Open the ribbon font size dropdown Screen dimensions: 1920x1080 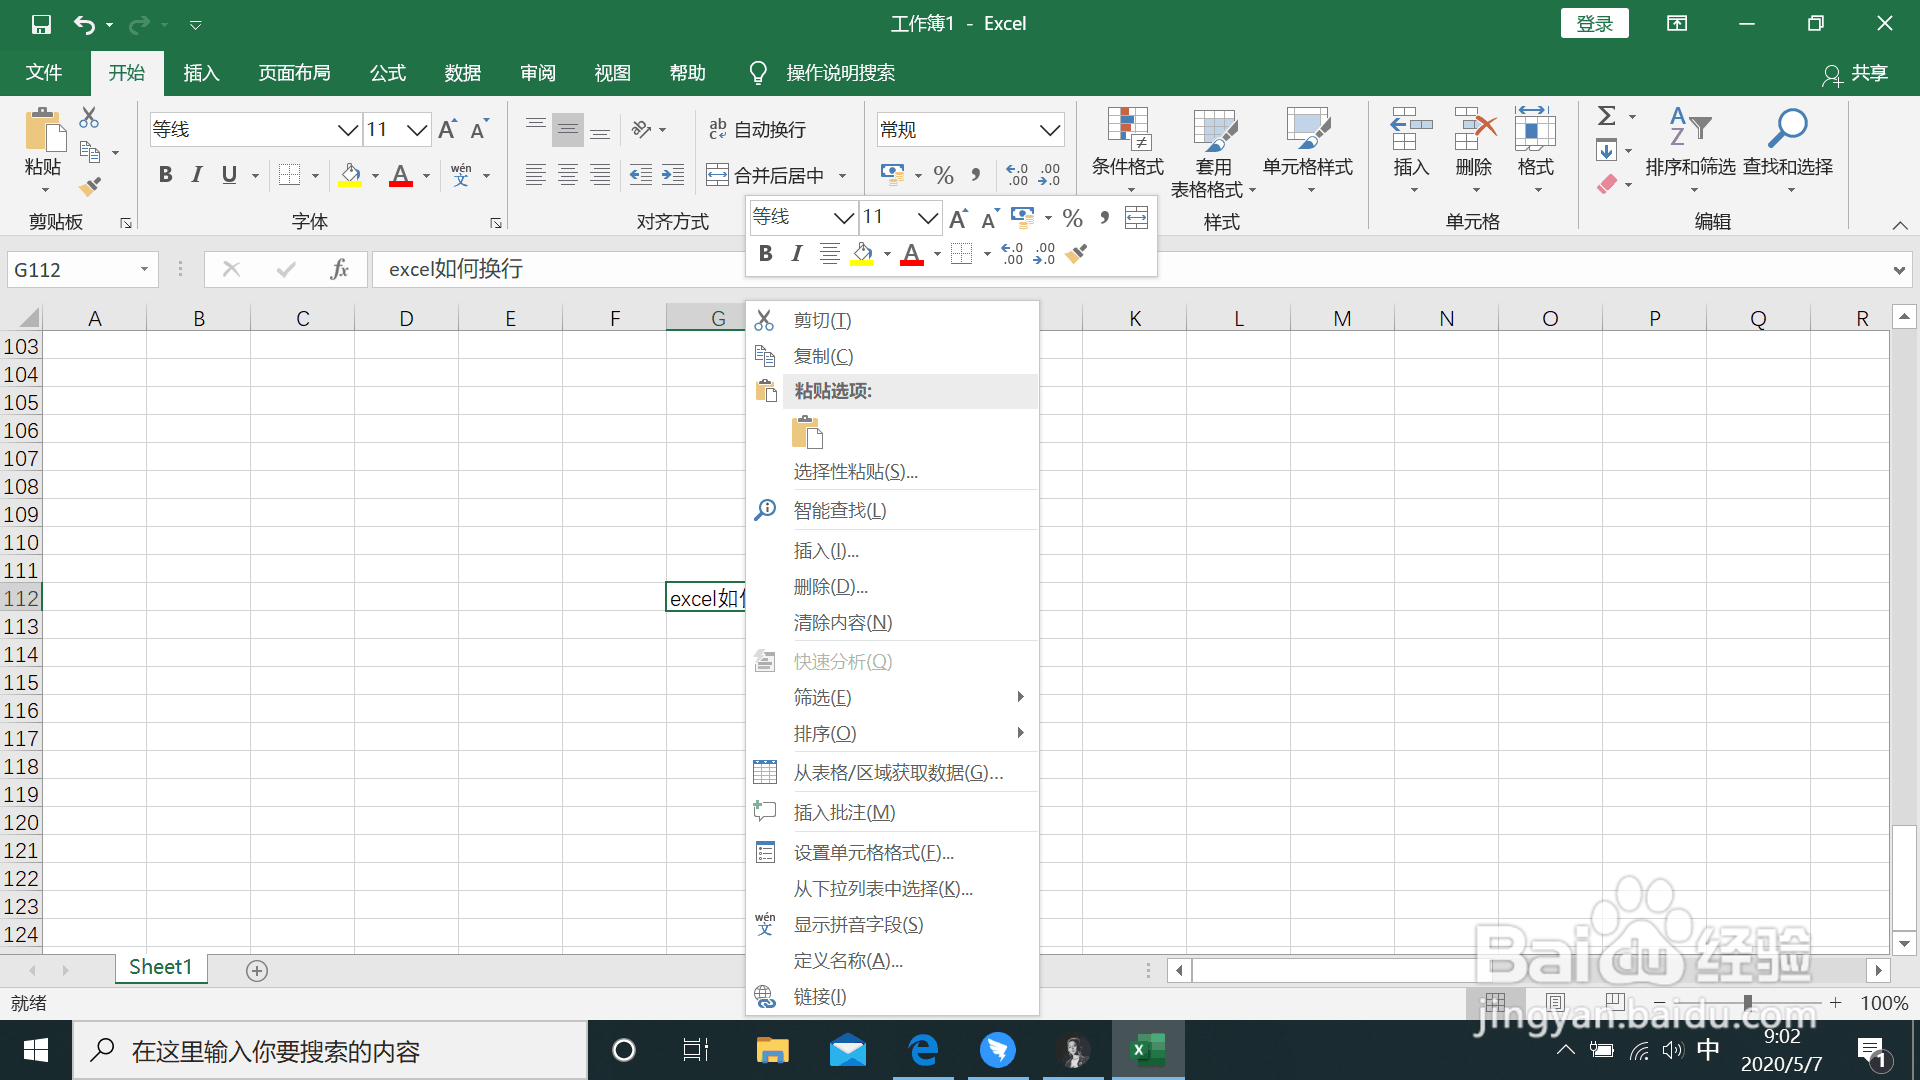[417, 129]
